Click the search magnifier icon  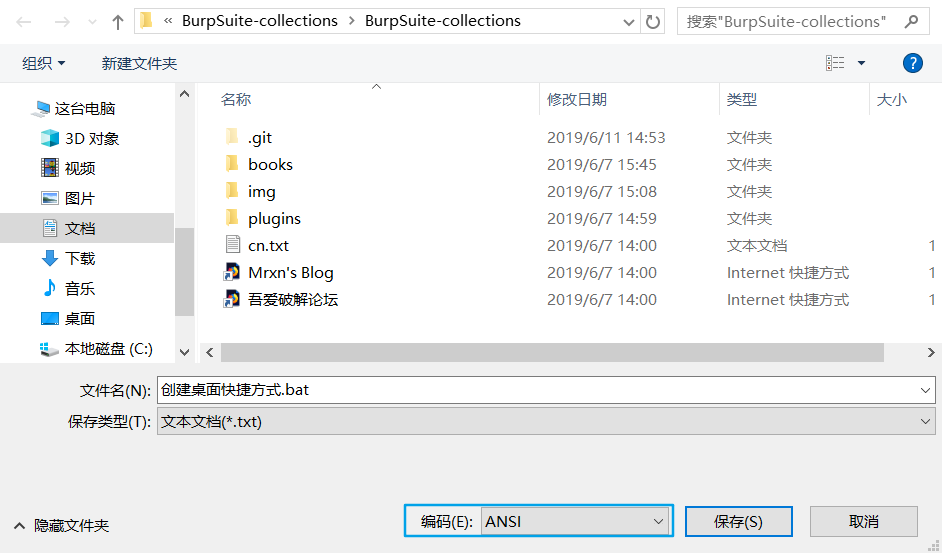click(x=911, y=22)
